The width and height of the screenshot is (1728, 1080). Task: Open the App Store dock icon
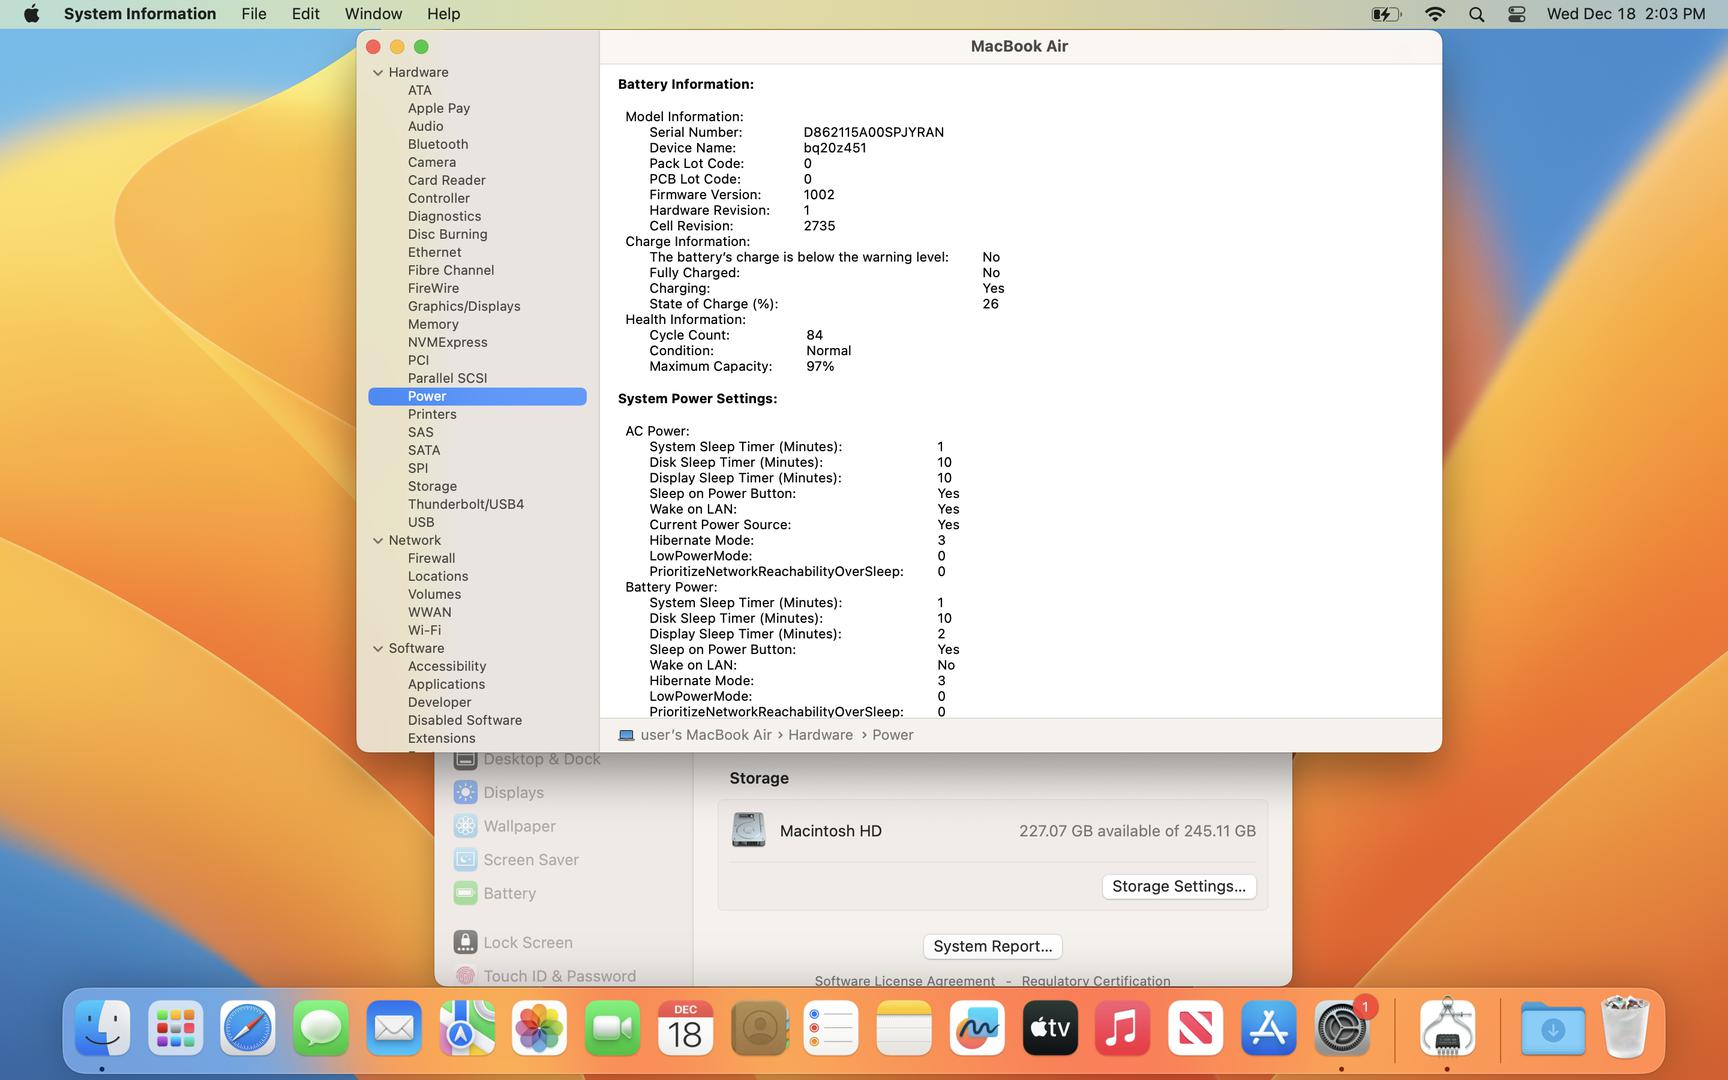1268,1028
